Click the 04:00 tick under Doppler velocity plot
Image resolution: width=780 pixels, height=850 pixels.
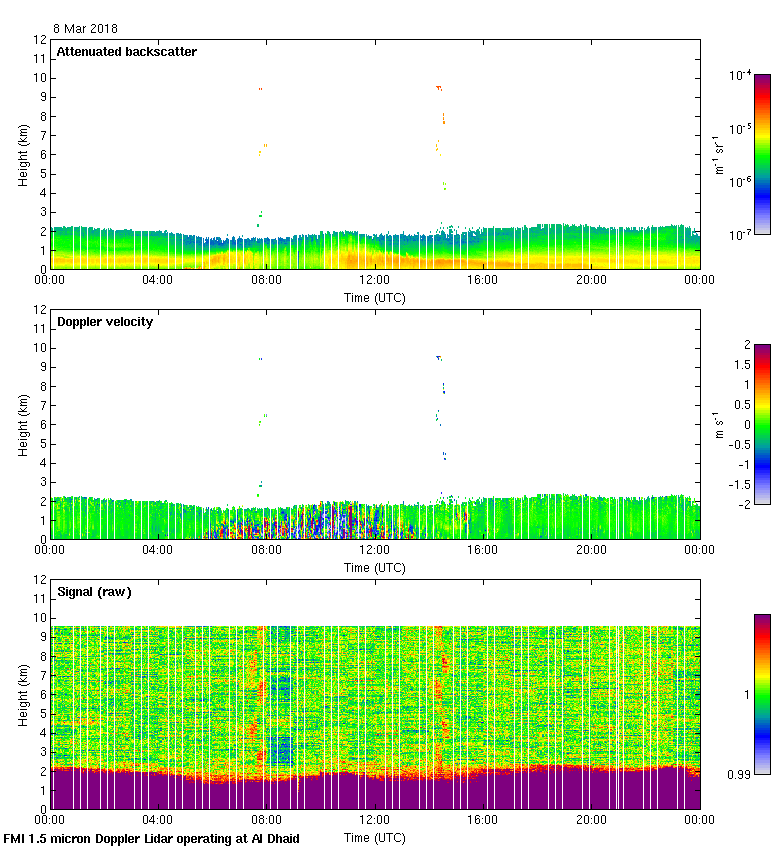[158, 550]
